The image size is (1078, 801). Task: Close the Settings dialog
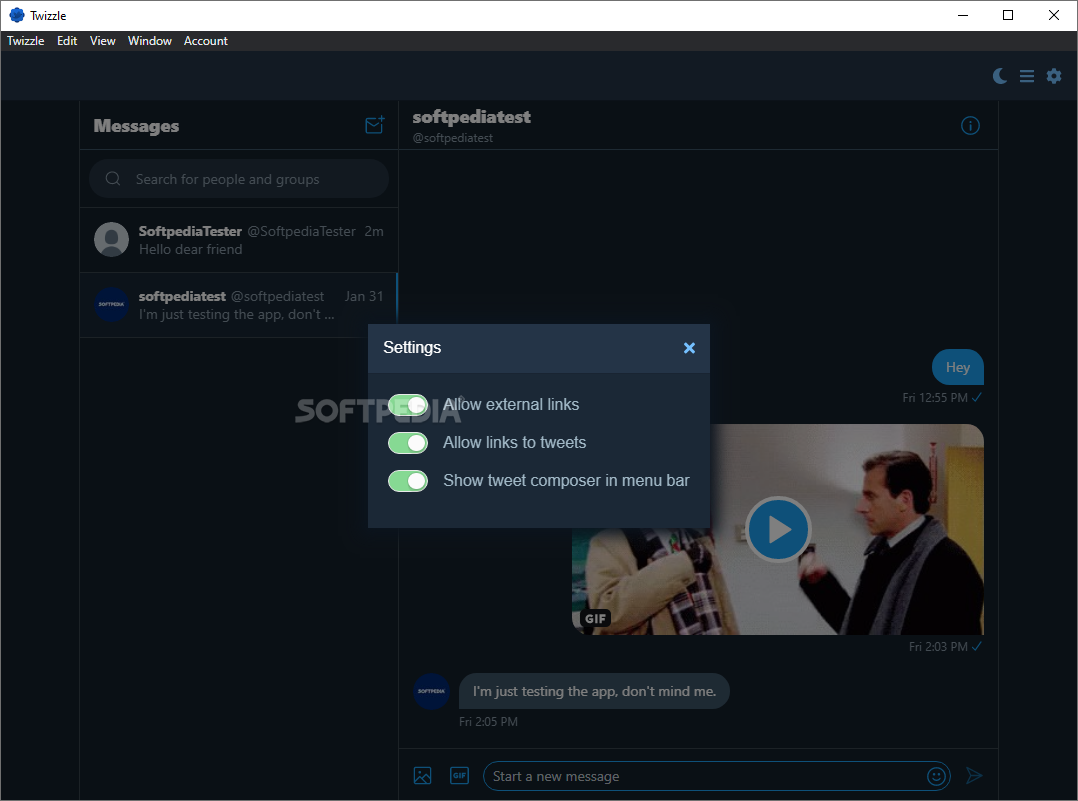coord(690,348)
